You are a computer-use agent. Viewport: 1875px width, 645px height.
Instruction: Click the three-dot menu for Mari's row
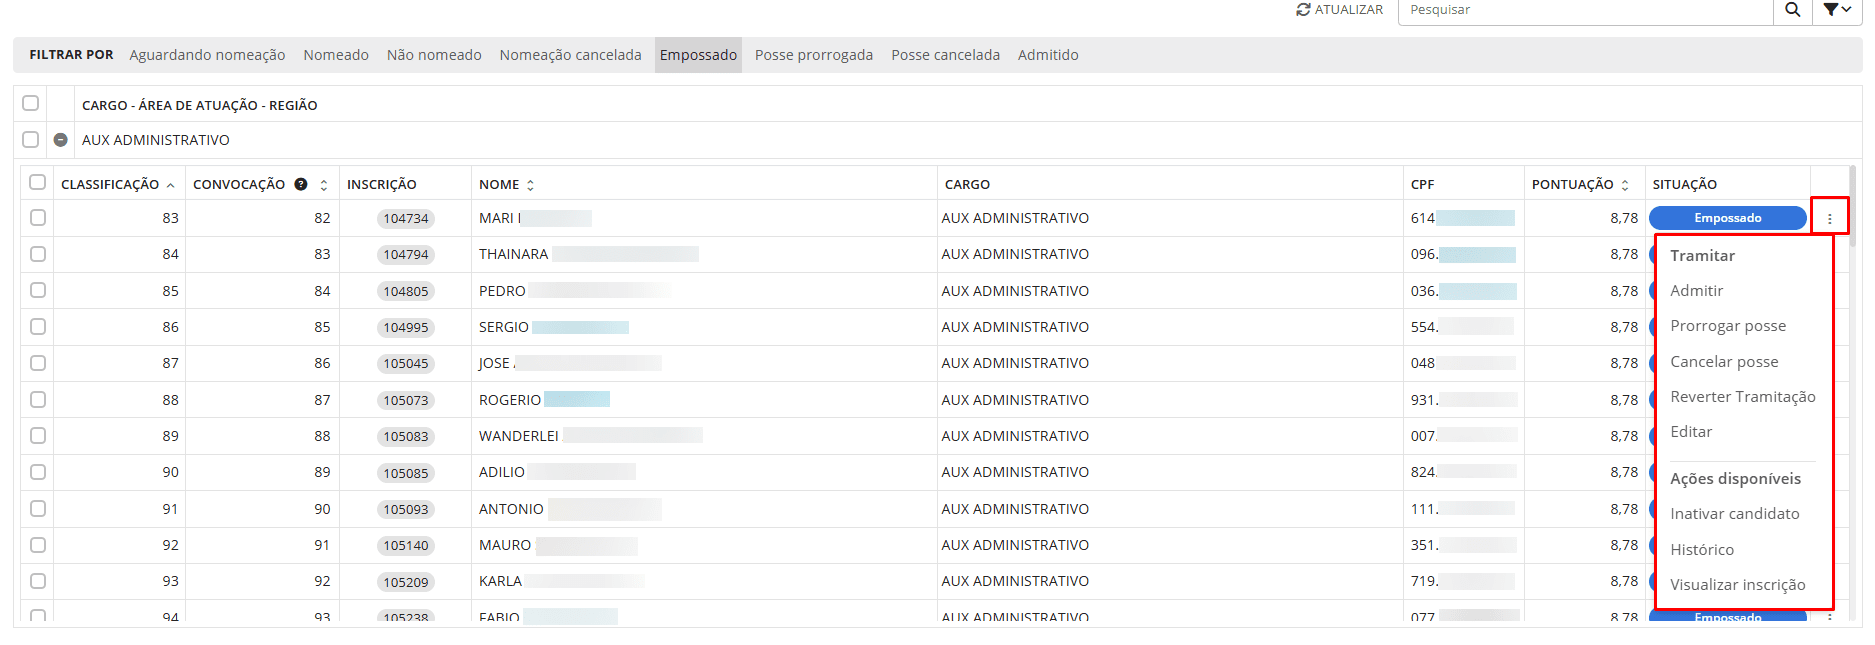point(1829,218)
